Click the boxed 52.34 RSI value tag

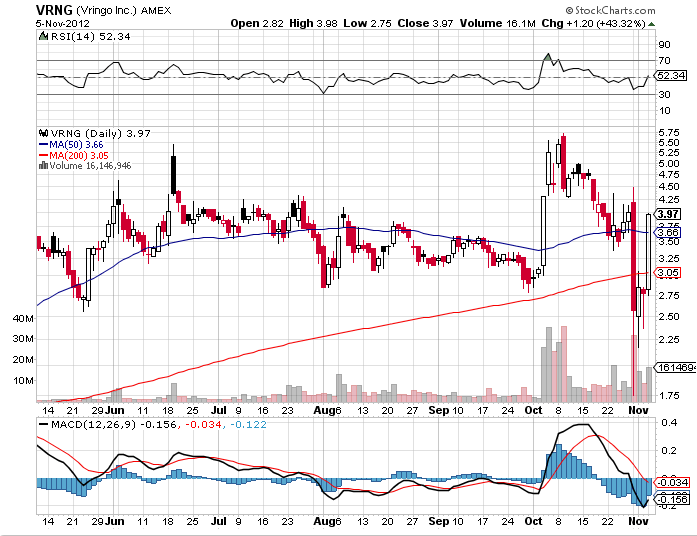click(672, 76)
